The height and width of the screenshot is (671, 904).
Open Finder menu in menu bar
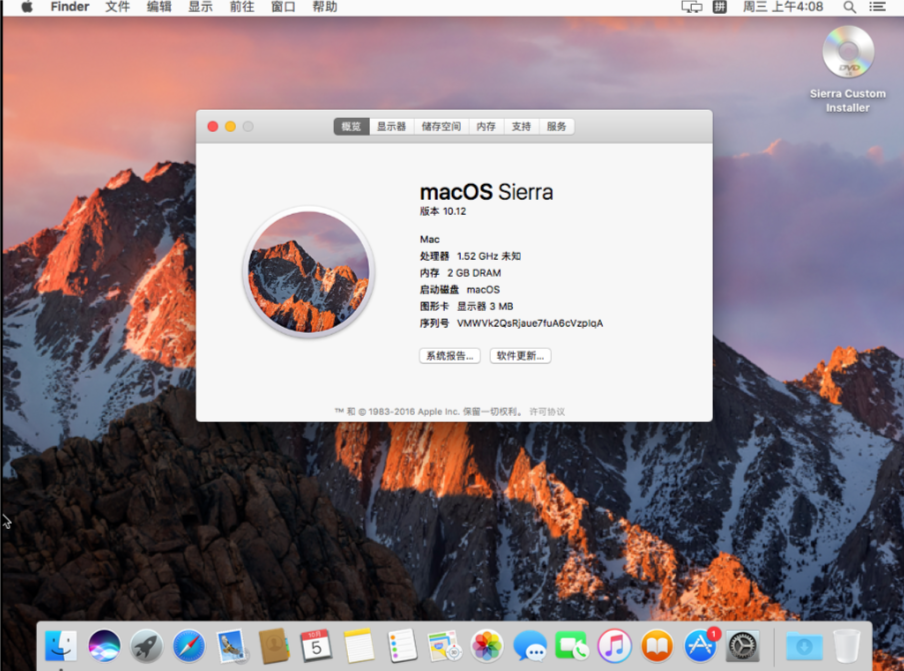pos(70,7)
